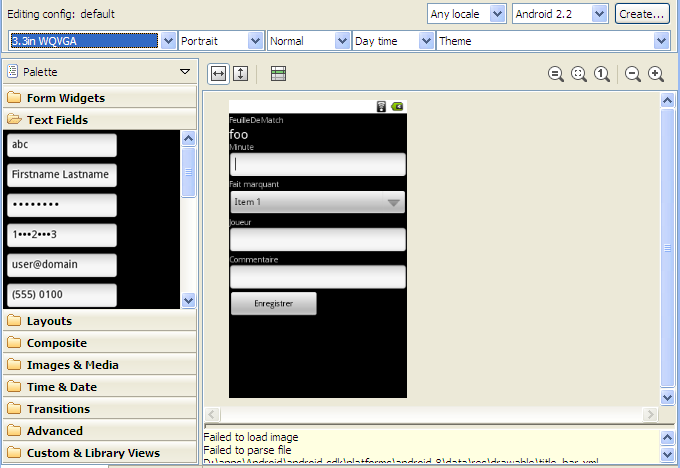Click the Joueur input field in preview
Viewport: 680px width, 468px height.
click(x=318, y=239)
